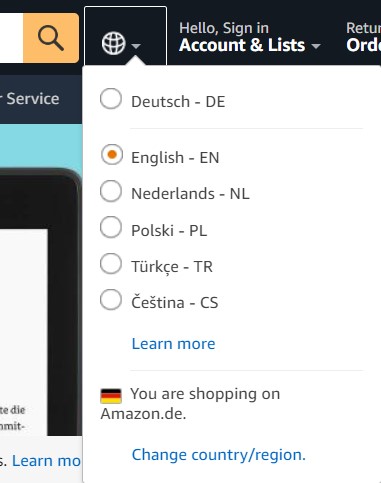Click the German flag icon

pyautogui.click(x=111, y=396)
